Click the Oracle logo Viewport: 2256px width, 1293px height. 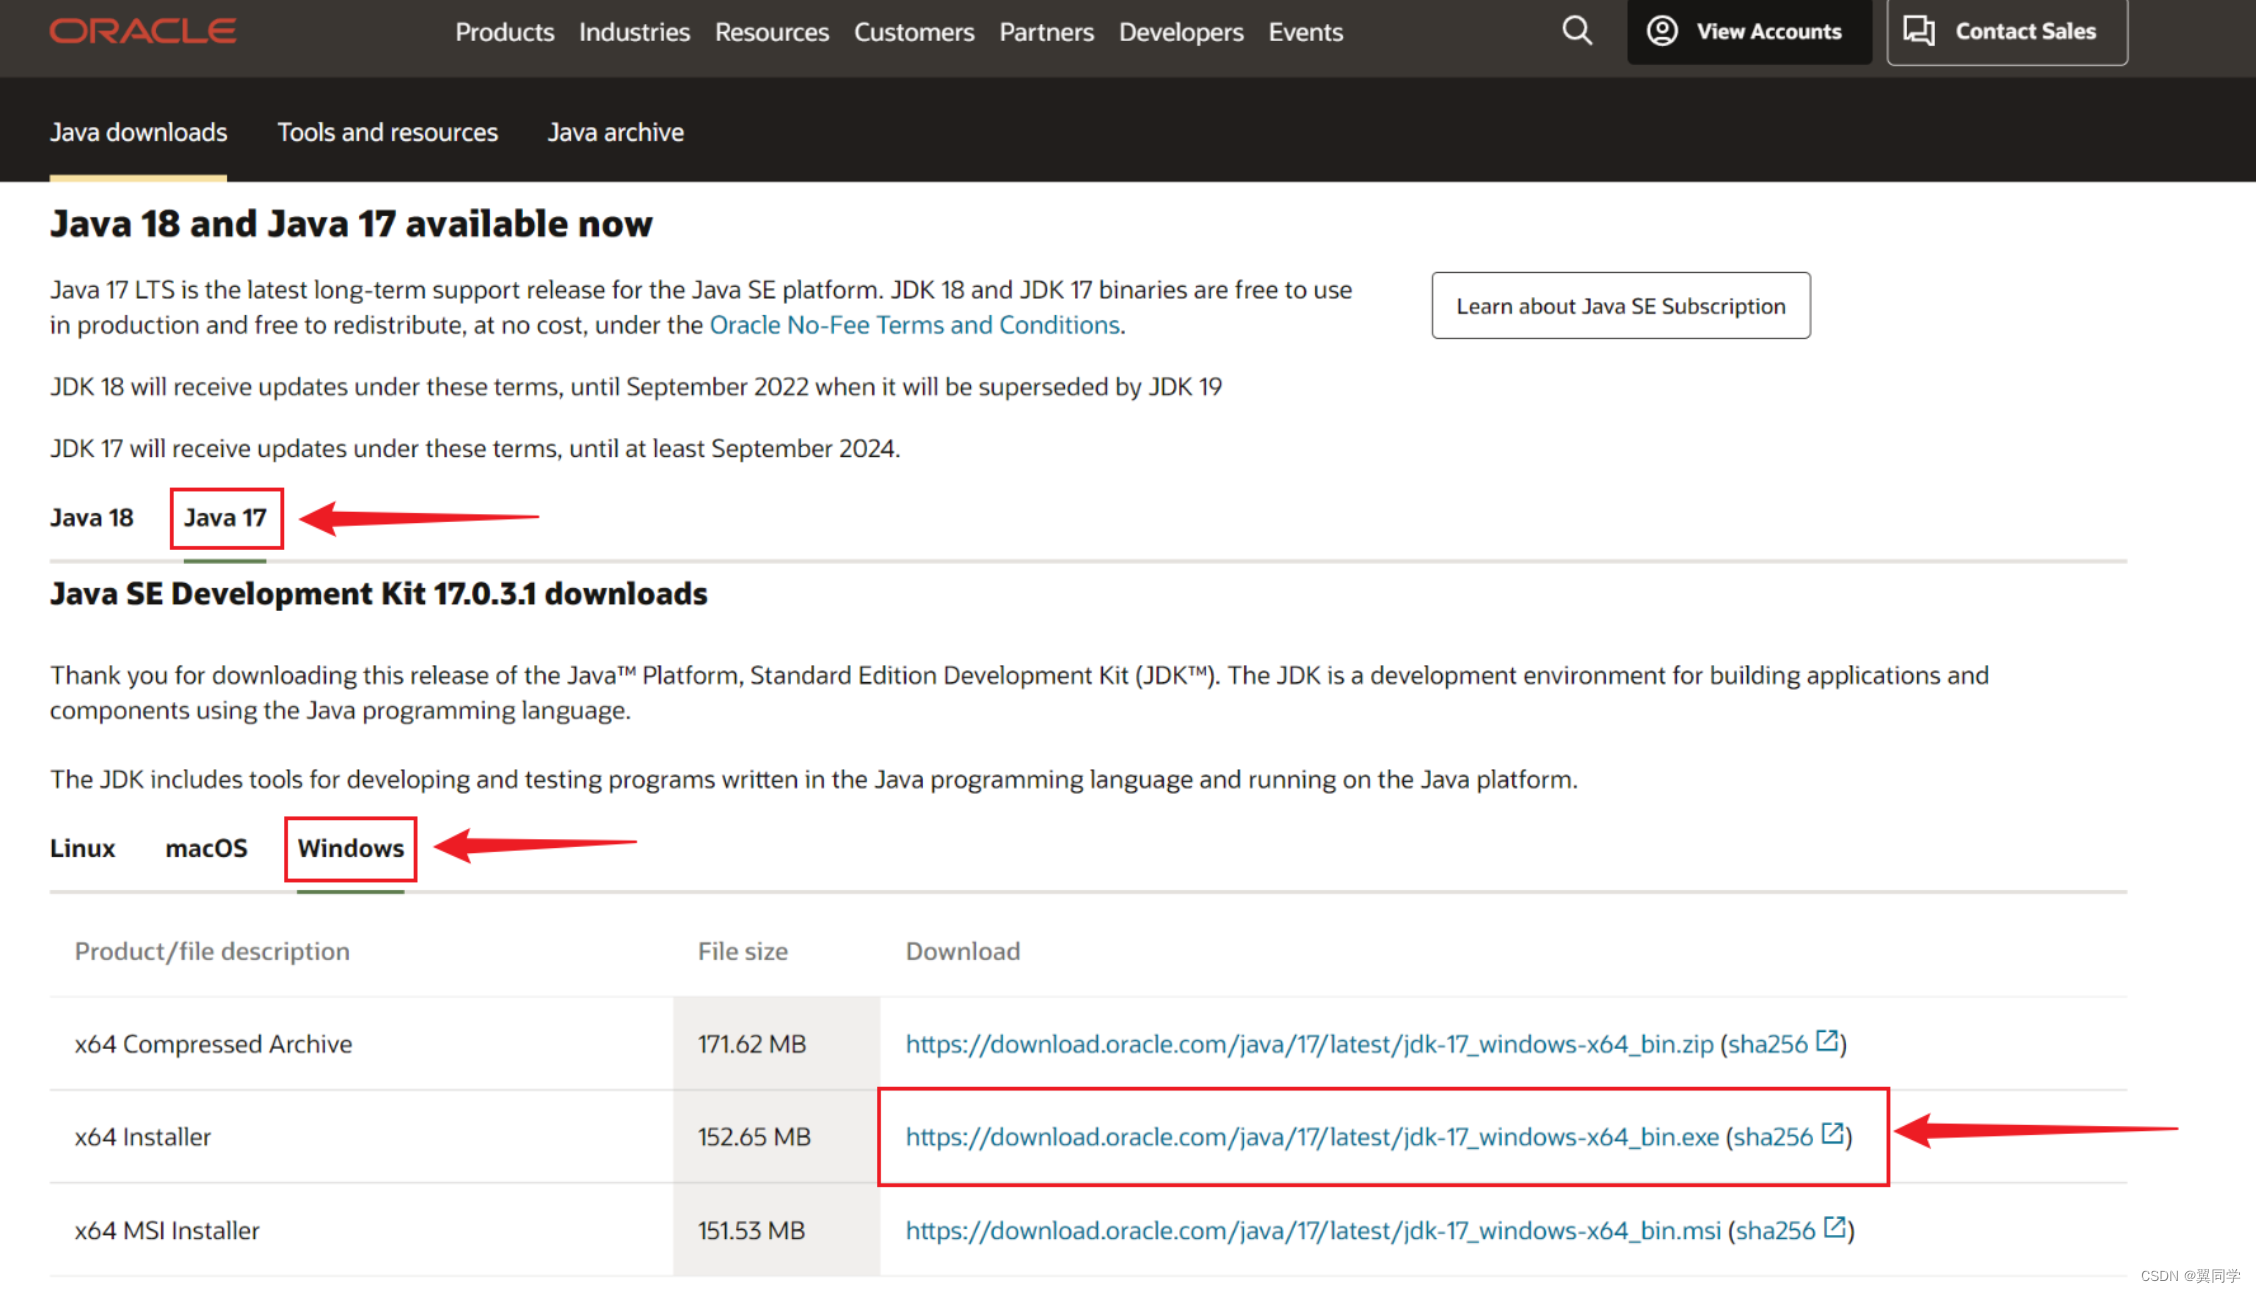[x=143, y=31]
